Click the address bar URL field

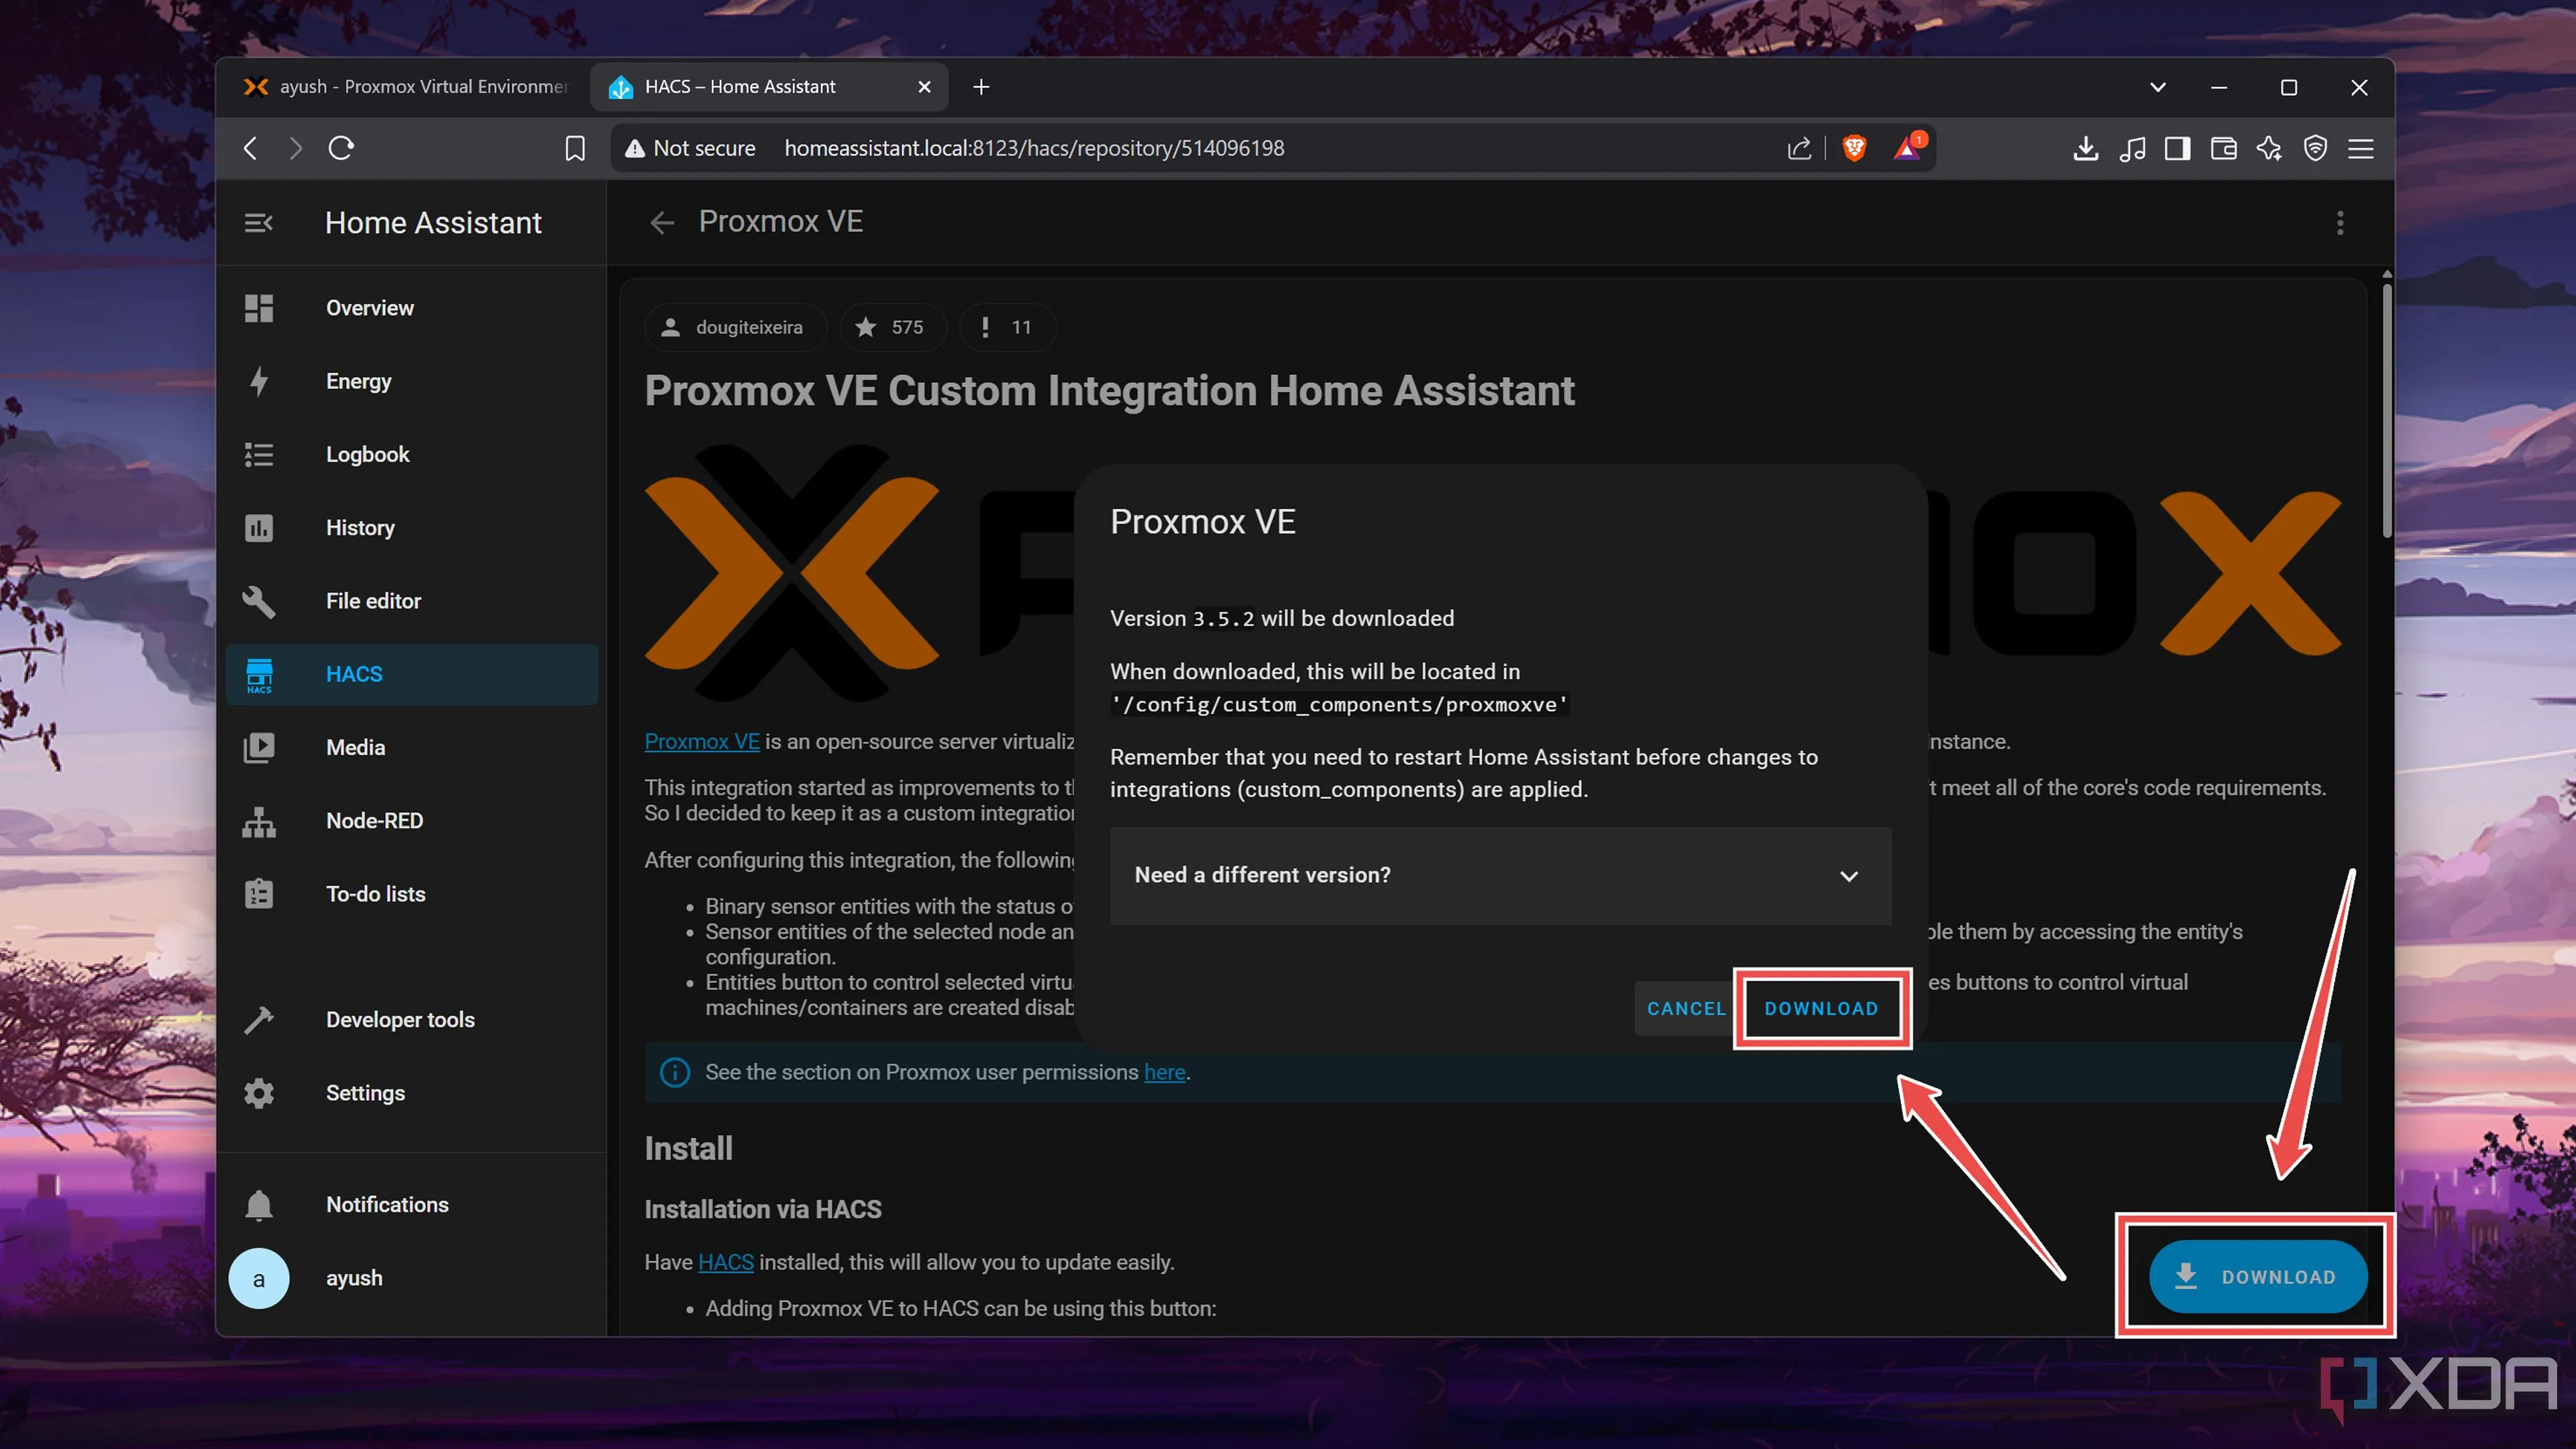[x=1033, y=148]
